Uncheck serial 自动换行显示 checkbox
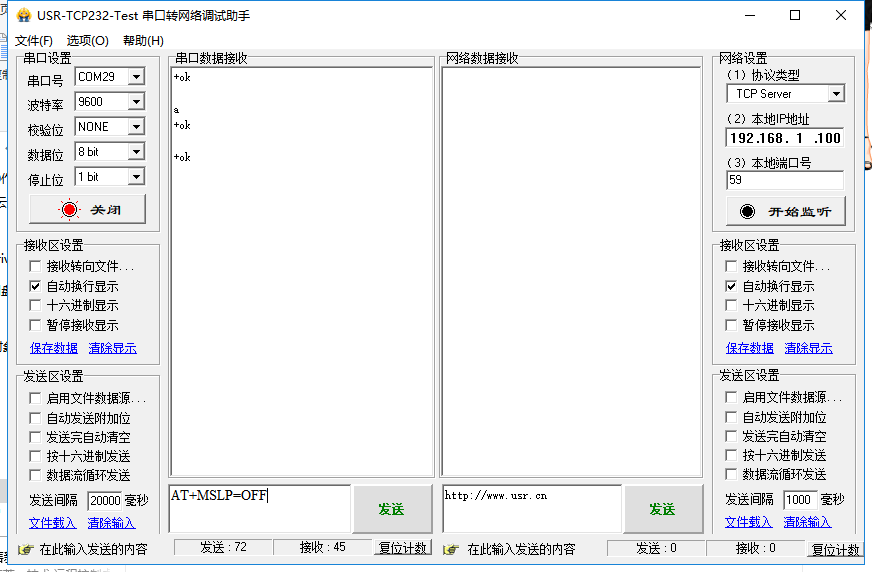872x572 pixels. pos(35,286)
